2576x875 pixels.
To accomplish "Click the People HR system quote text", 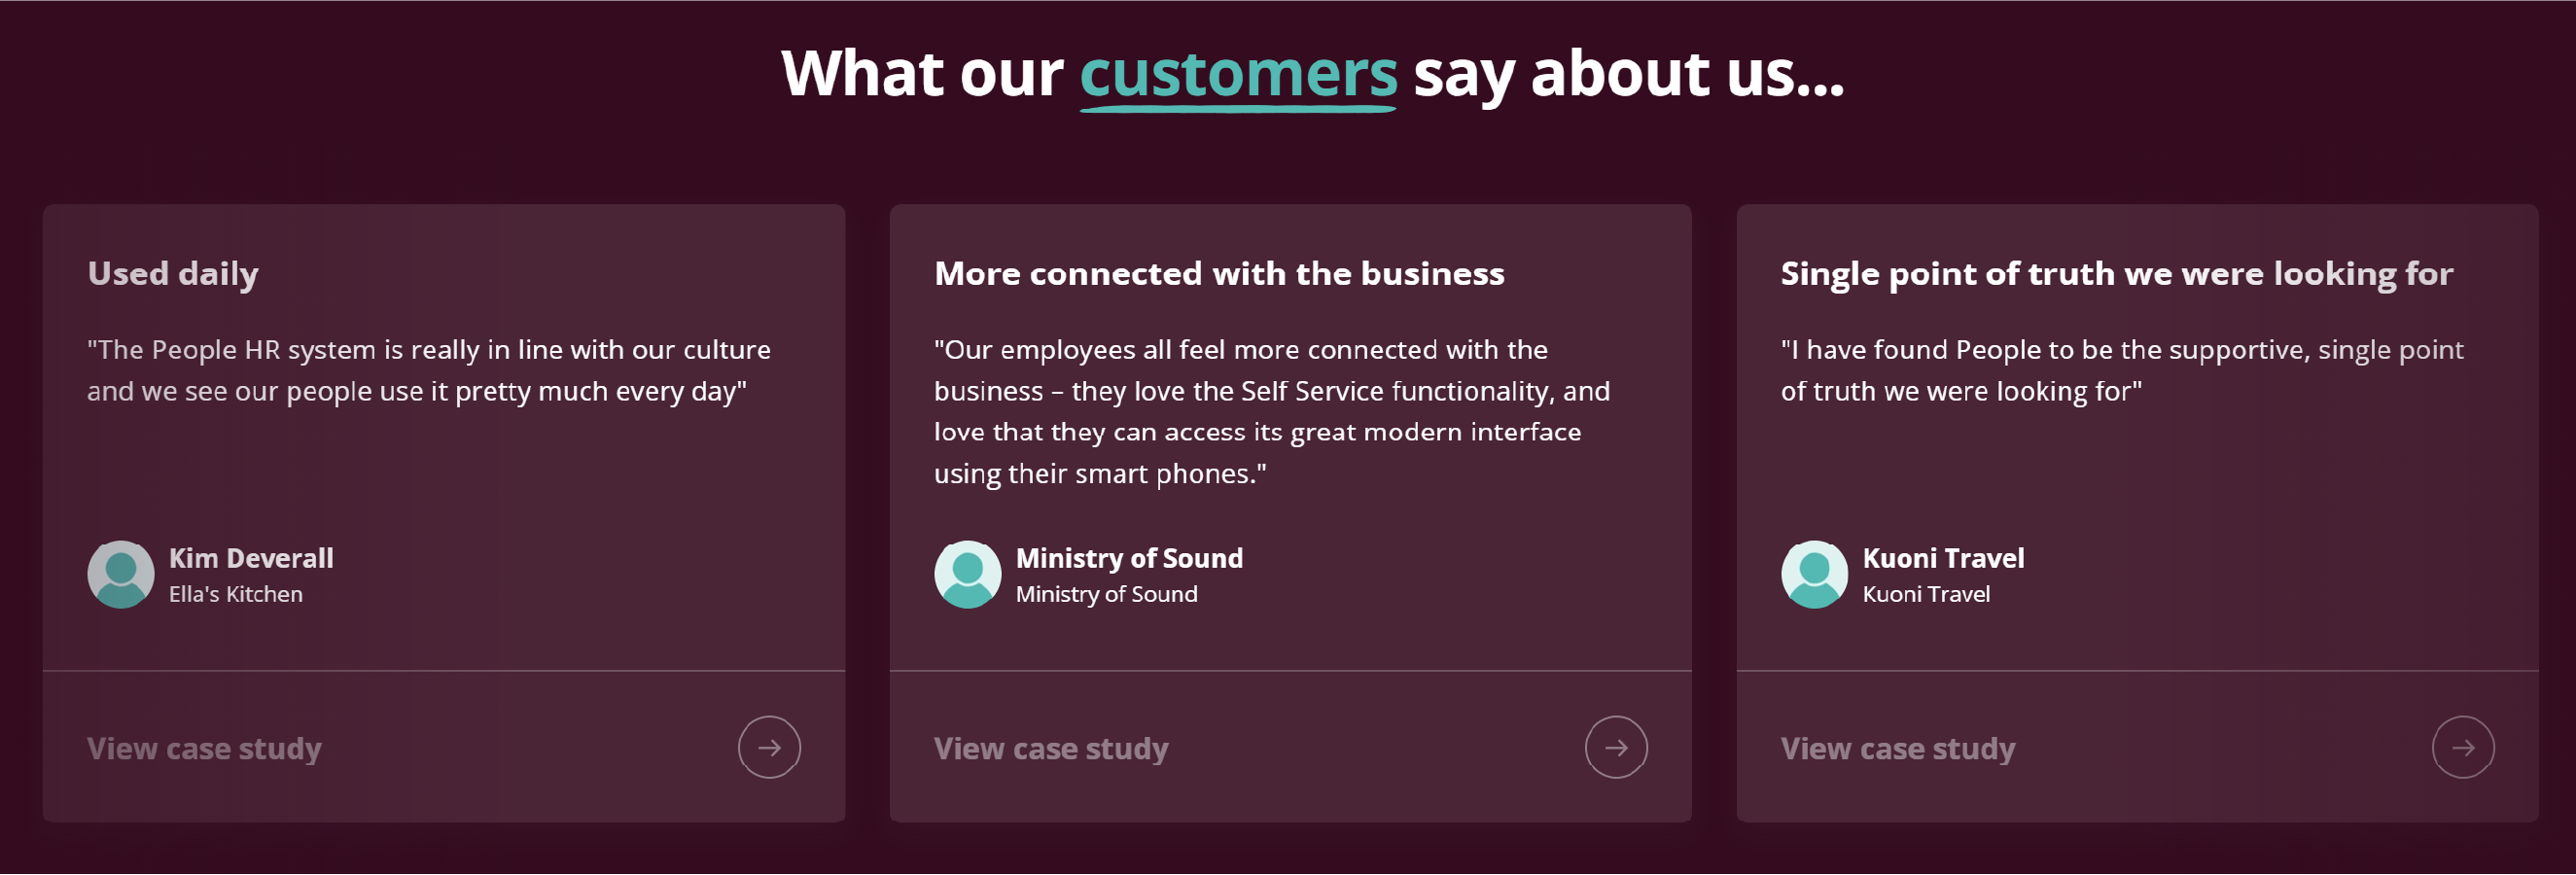I will [x=429, y=371].
